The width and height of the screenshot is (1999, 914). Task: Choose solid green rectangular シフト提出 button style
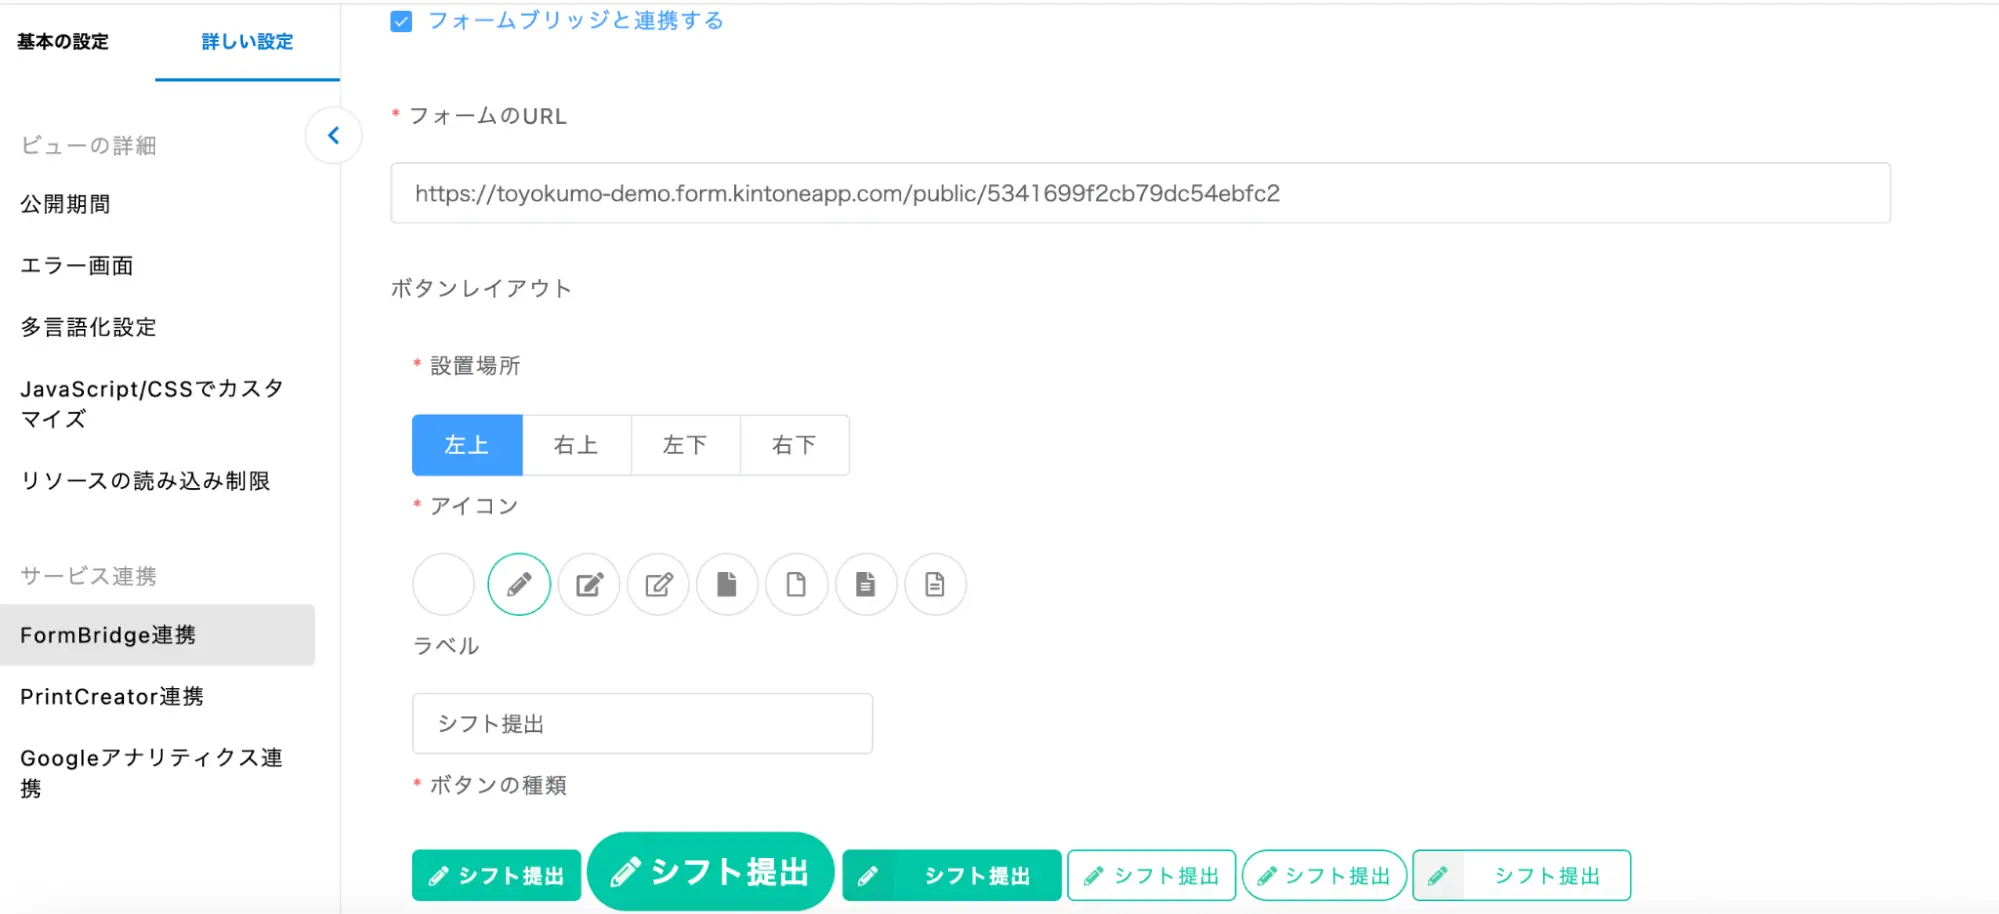coord(496,876)
